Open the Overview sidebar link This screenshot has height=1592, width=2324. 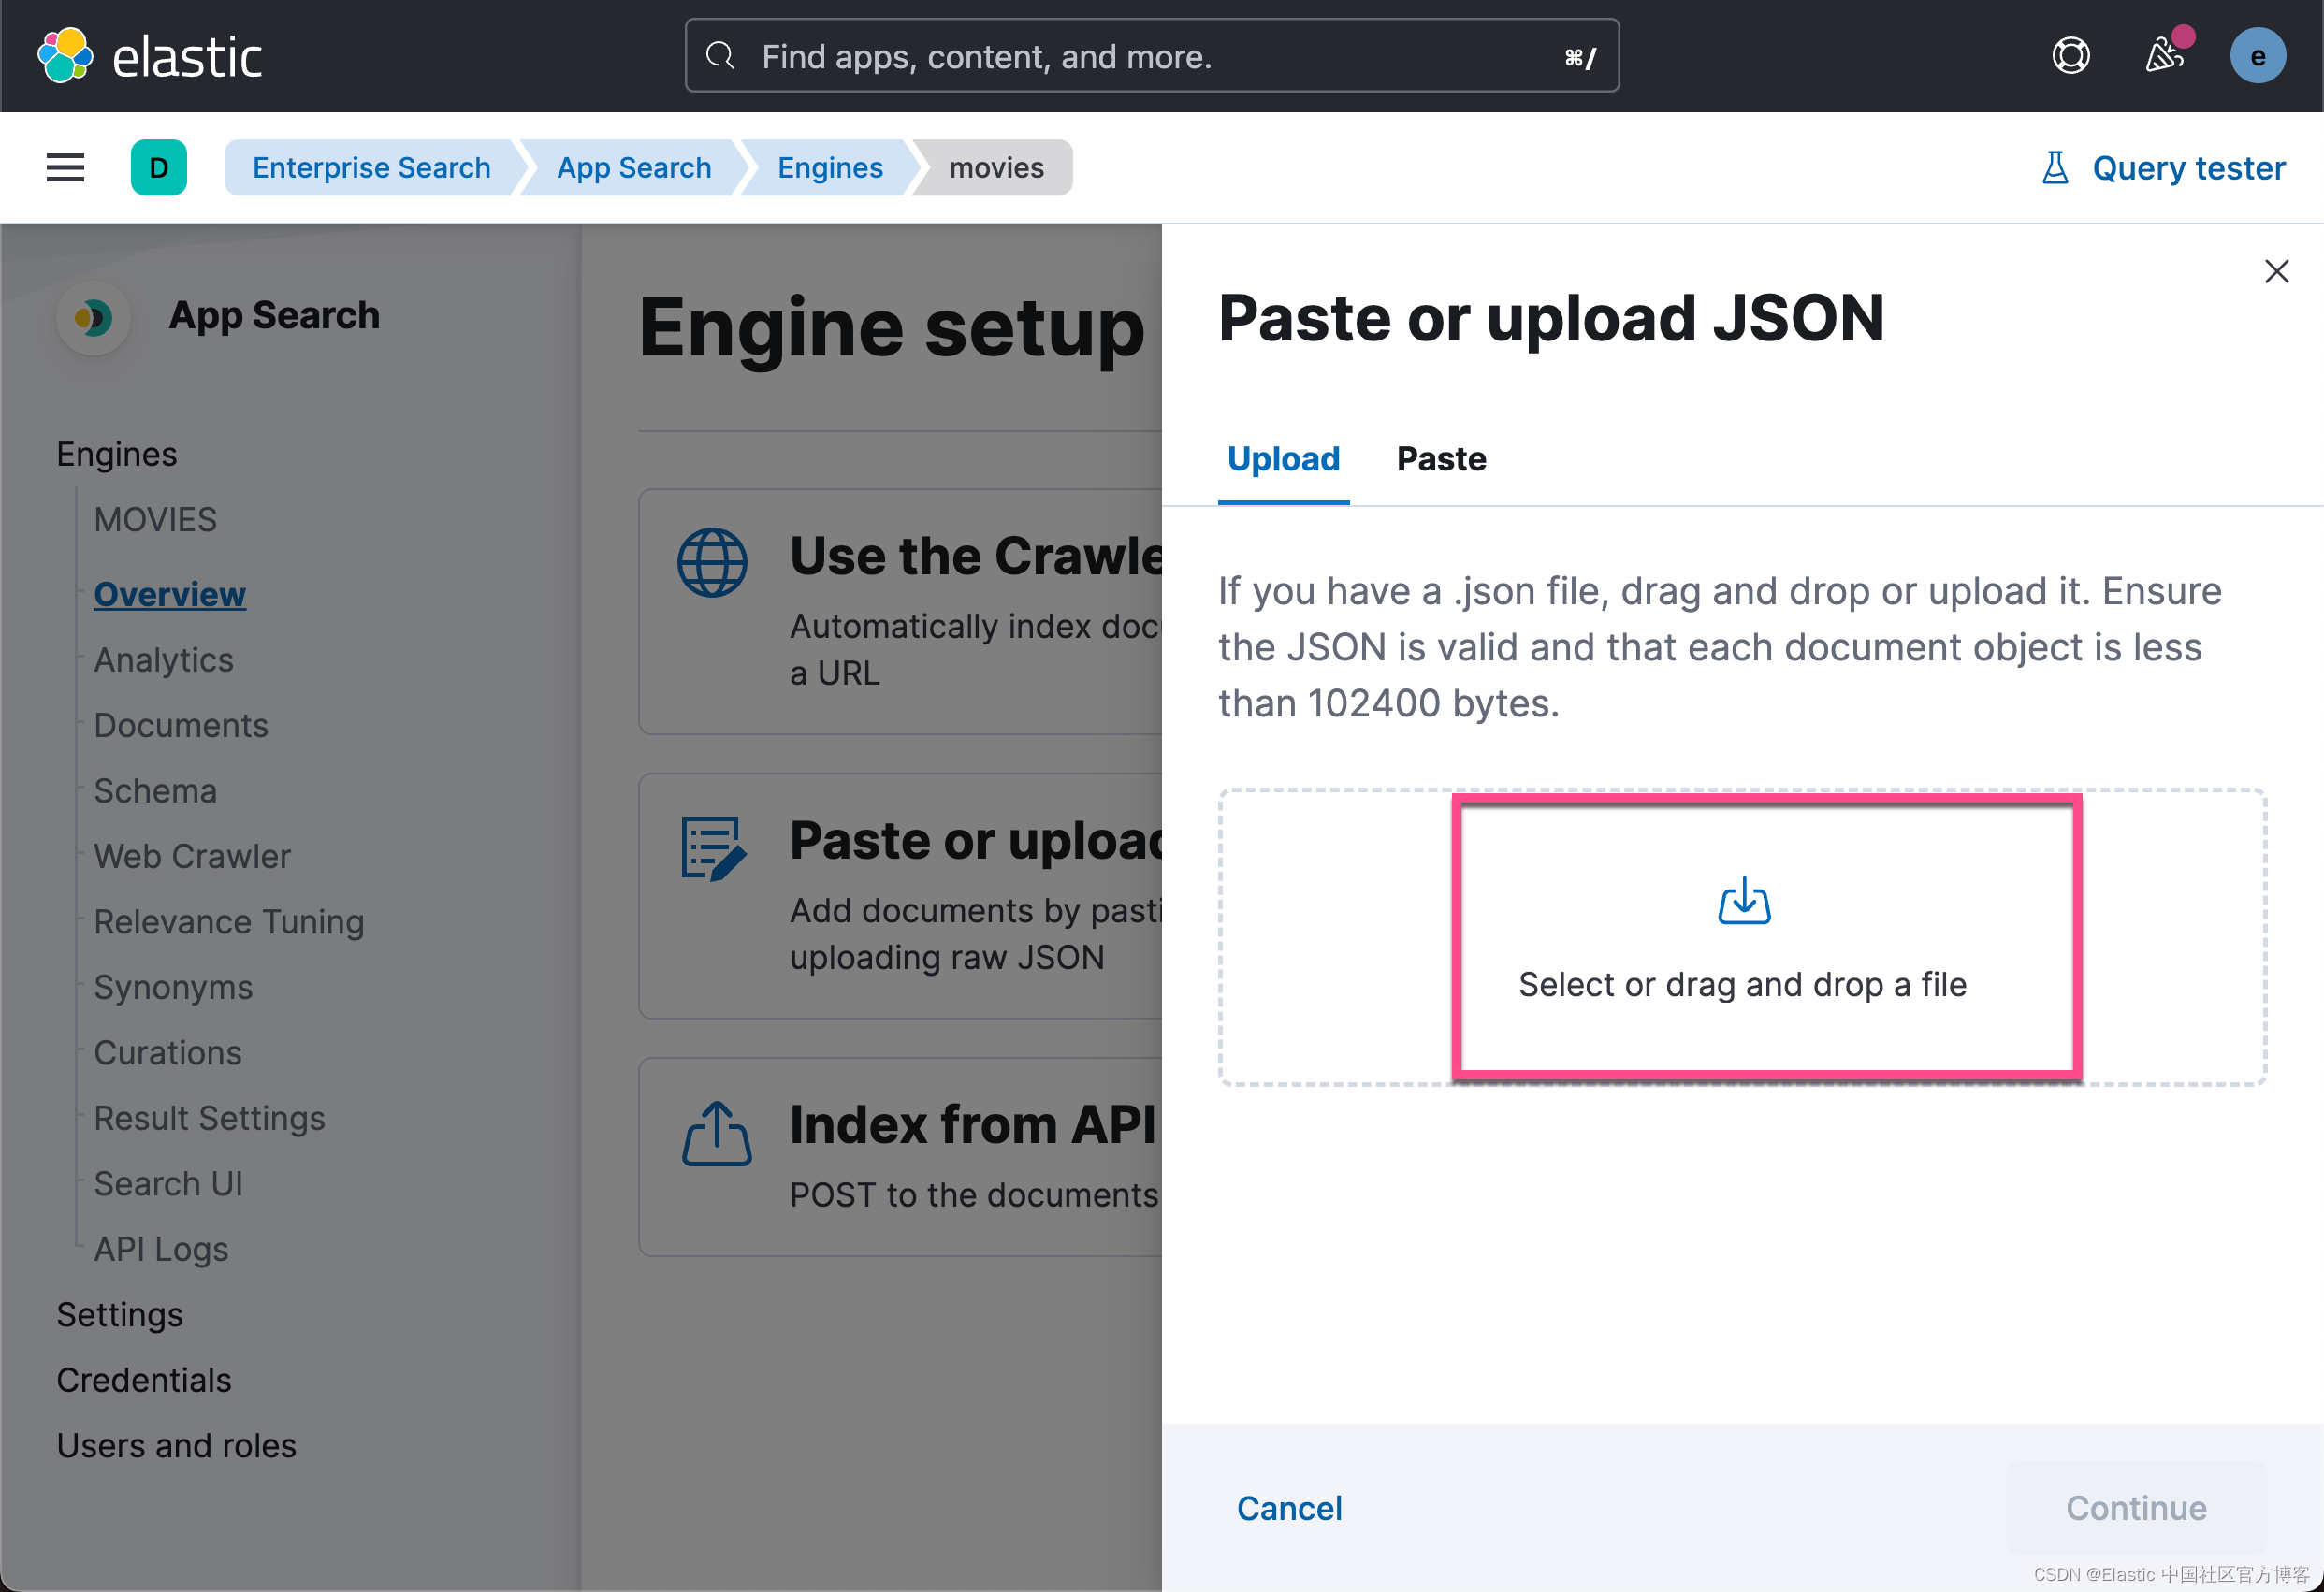click(x=169, y=594)
